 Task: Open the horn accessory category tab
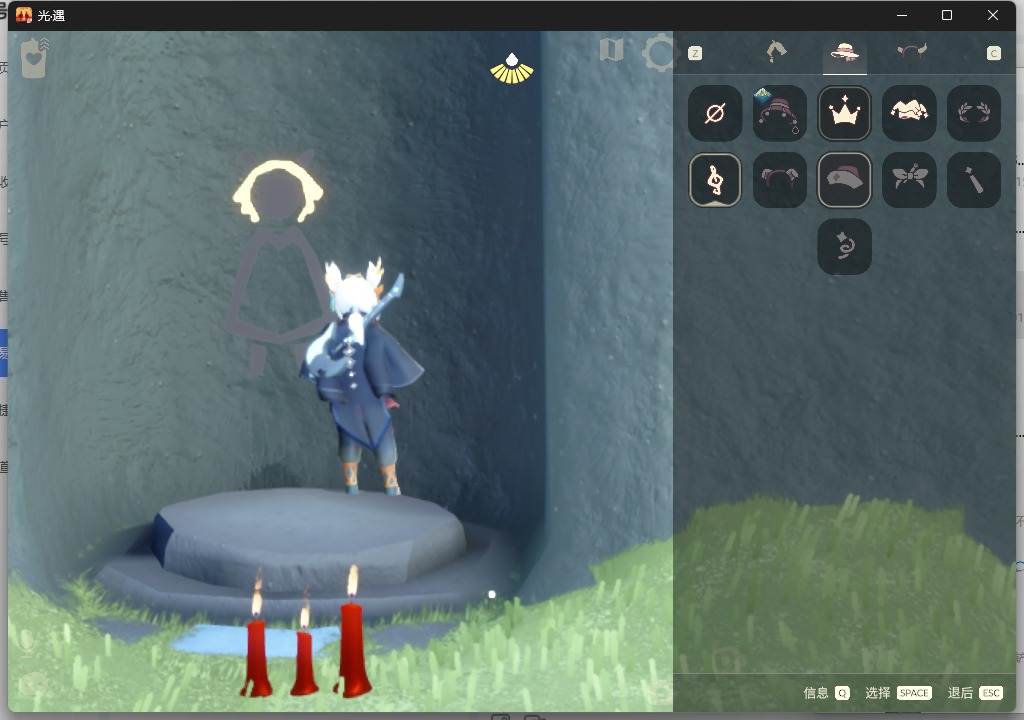(912, 50)
